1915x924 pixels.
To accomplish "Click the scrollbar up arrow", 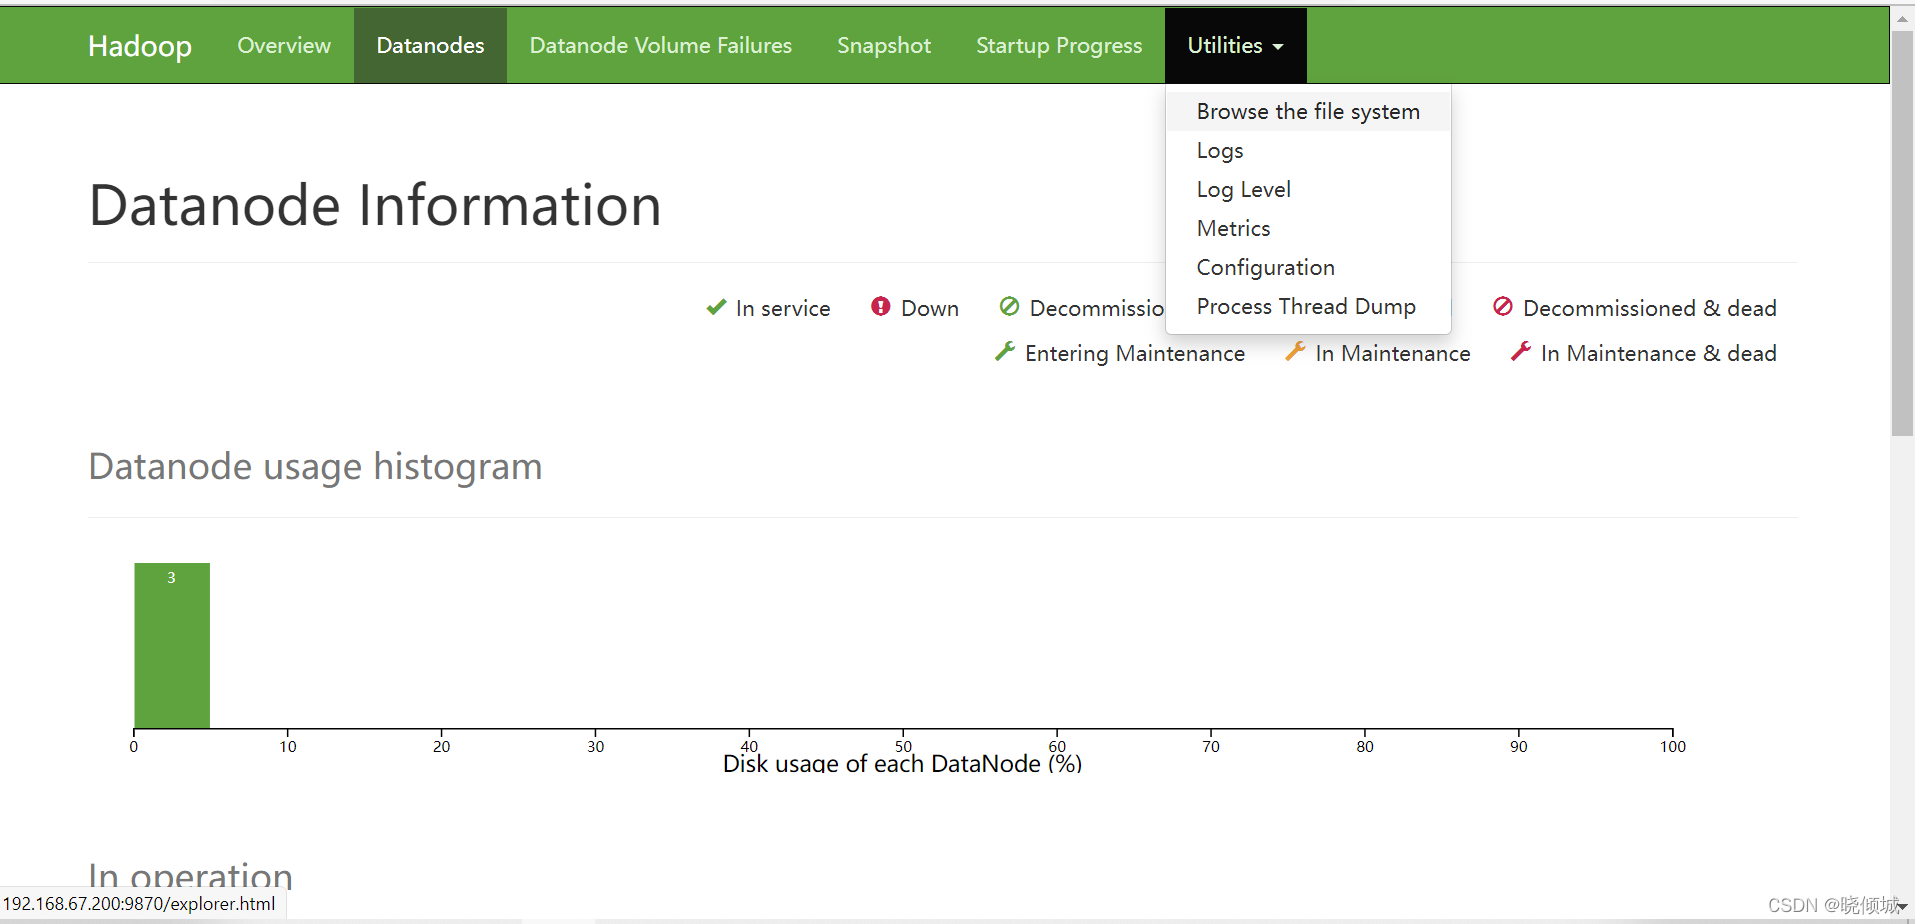I will [x=1902, y=18].
